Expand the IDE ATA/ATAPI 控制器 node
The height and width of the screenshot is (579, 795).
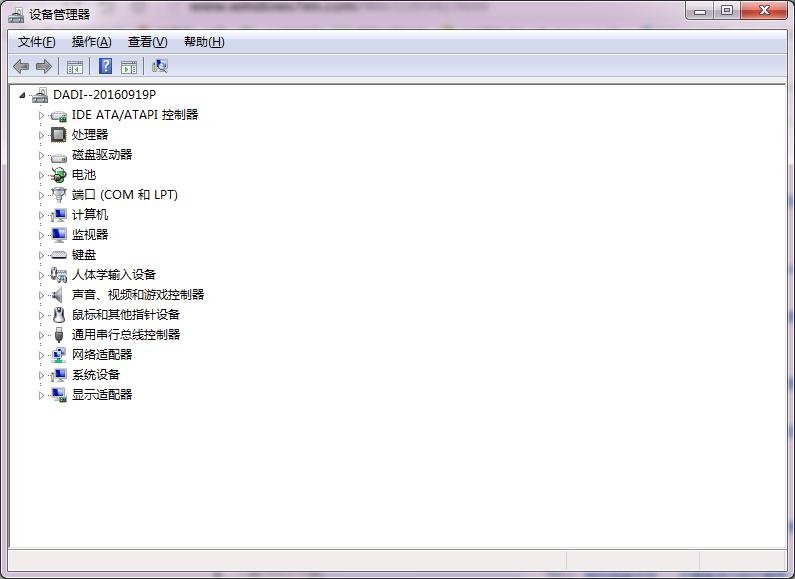[42, 115]
